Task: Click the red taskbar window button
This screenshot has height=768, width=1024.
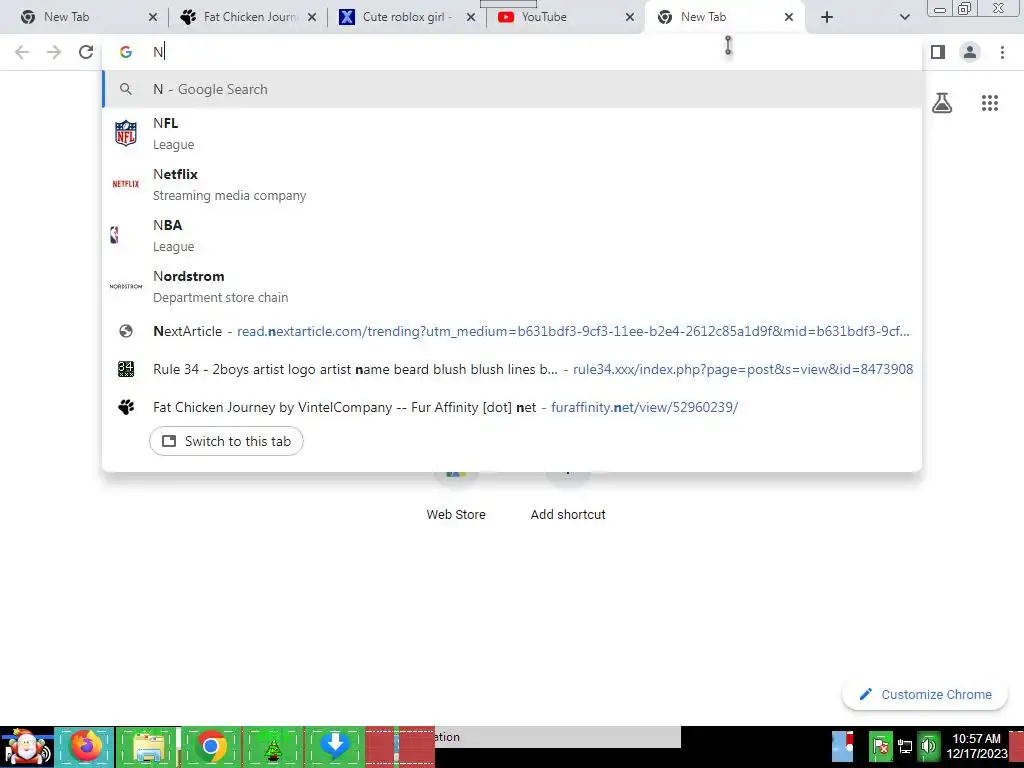Action: coord(400,747)
